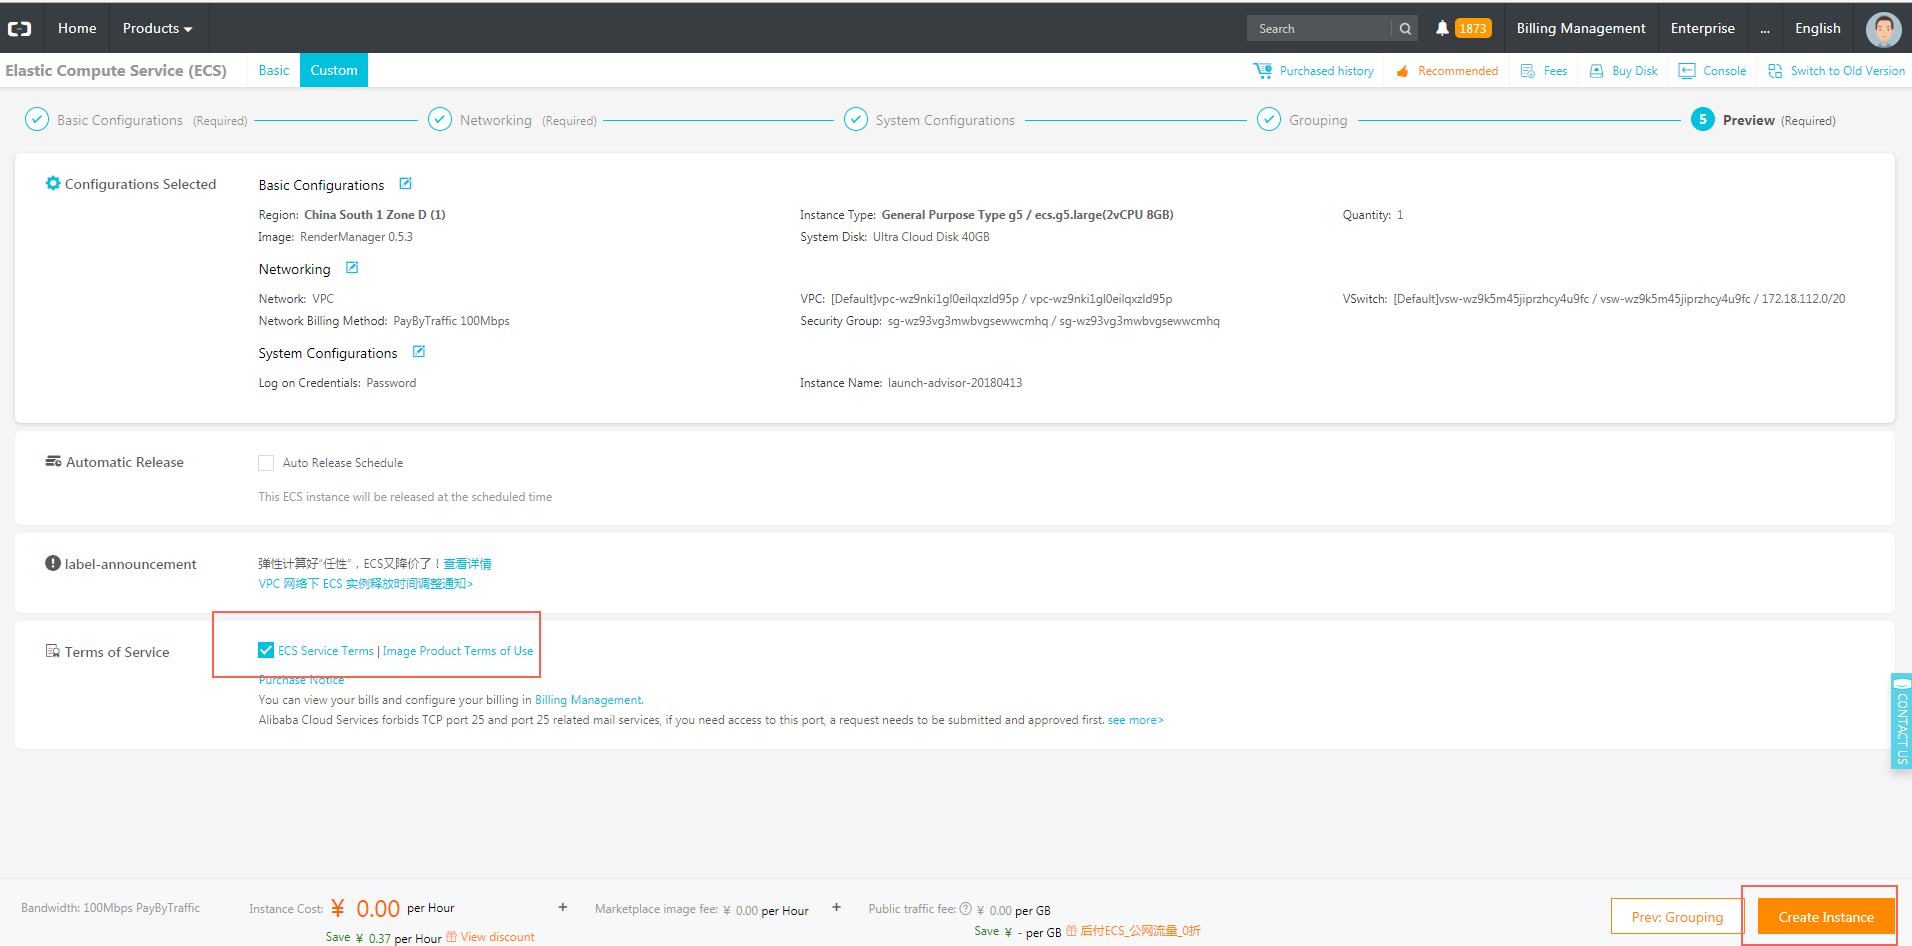Click the Networking step check icon

pos(440,120)
